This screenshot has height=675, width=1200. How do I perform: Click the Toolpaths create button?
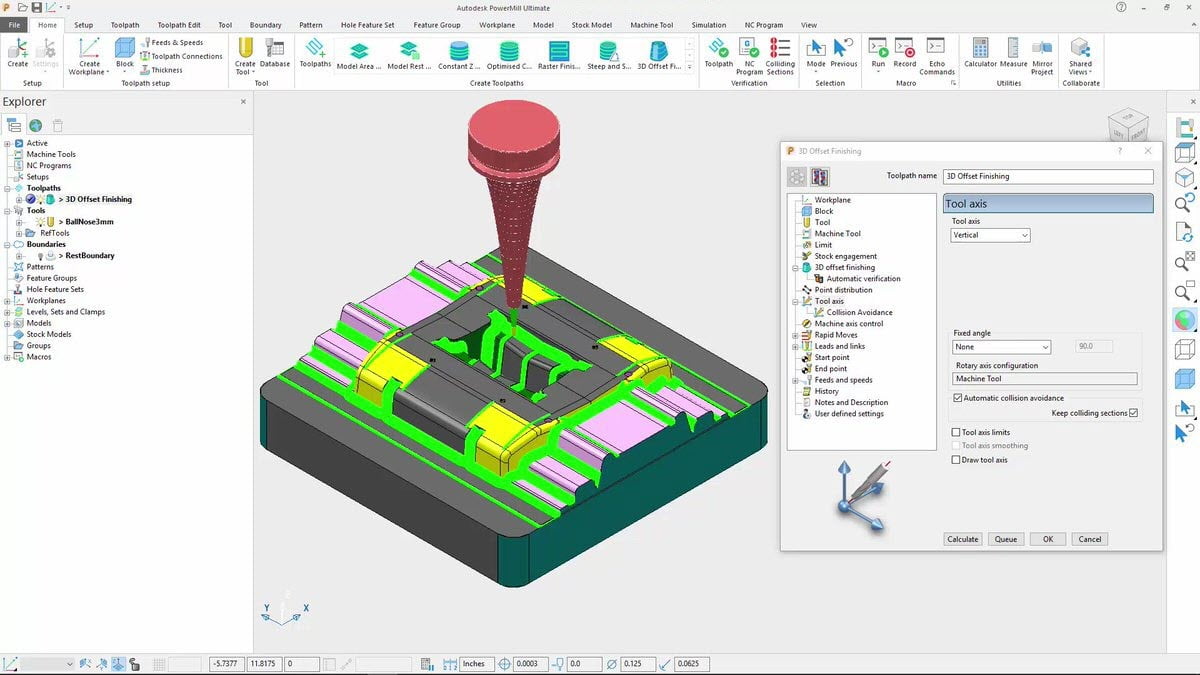pyautogui.click(x=315, y=53)
